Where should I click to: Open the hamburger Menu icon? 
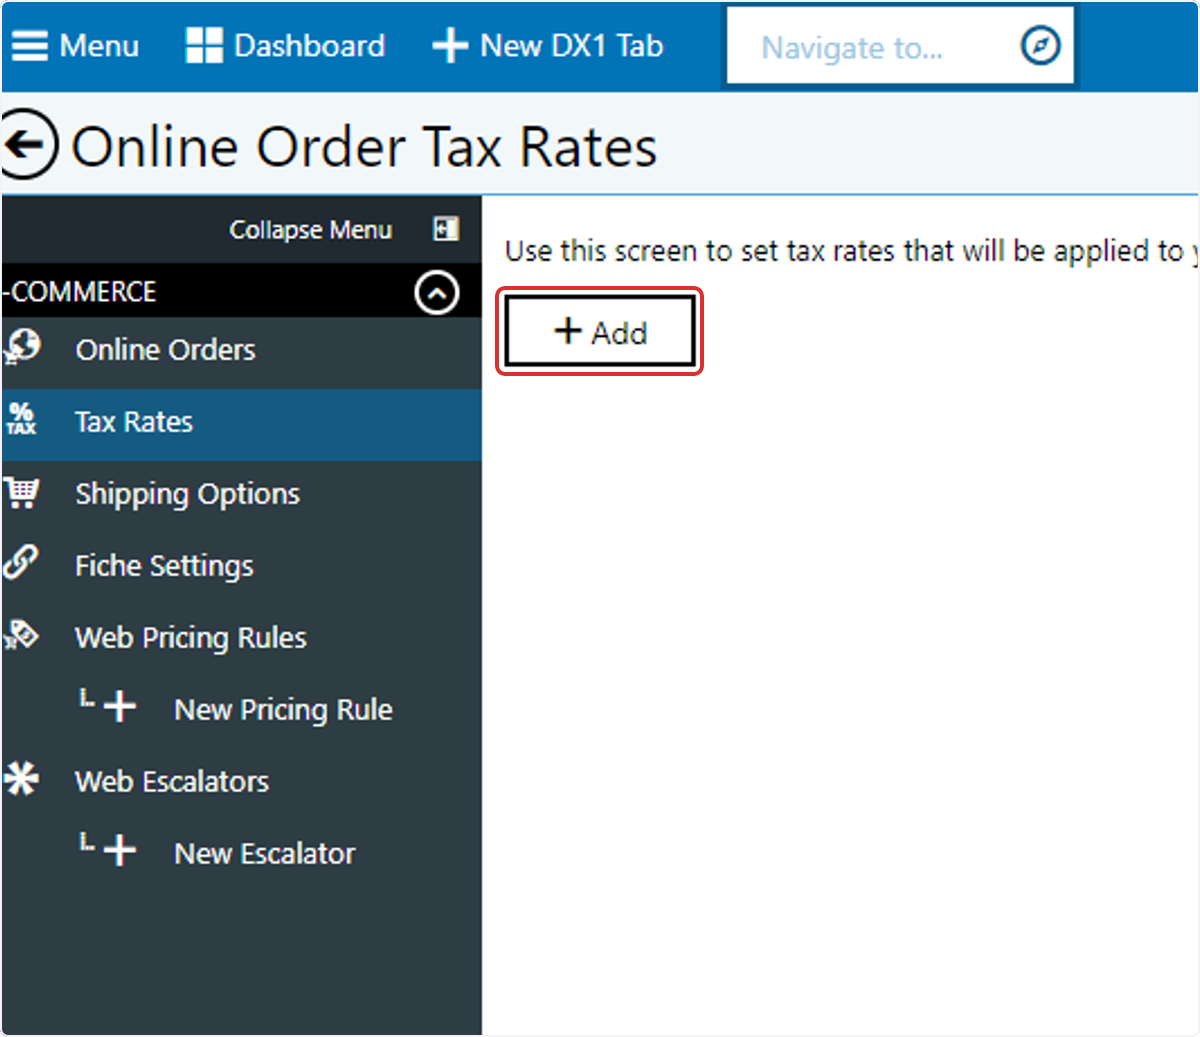(x=30, y=46)
